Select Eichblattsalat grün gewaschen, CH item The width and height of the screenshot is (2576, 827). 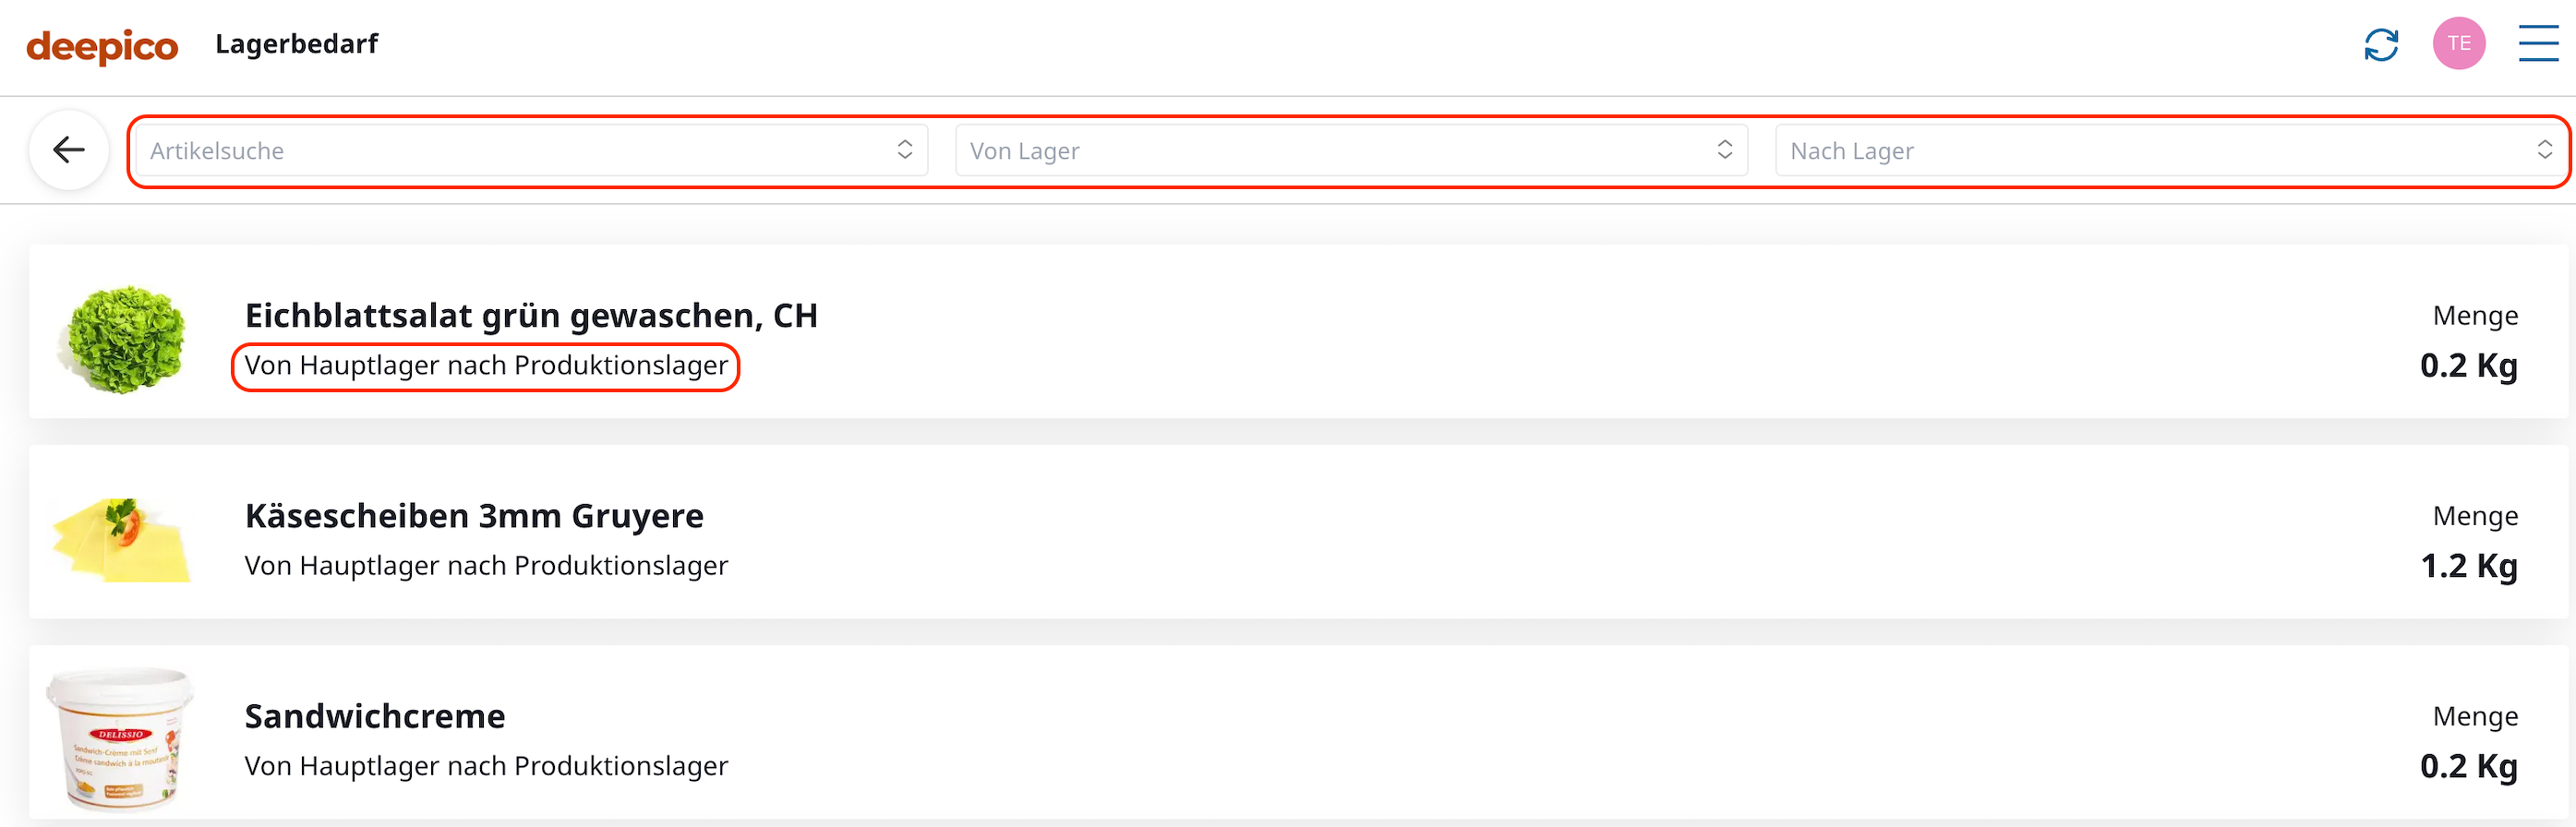pos(531,316)
